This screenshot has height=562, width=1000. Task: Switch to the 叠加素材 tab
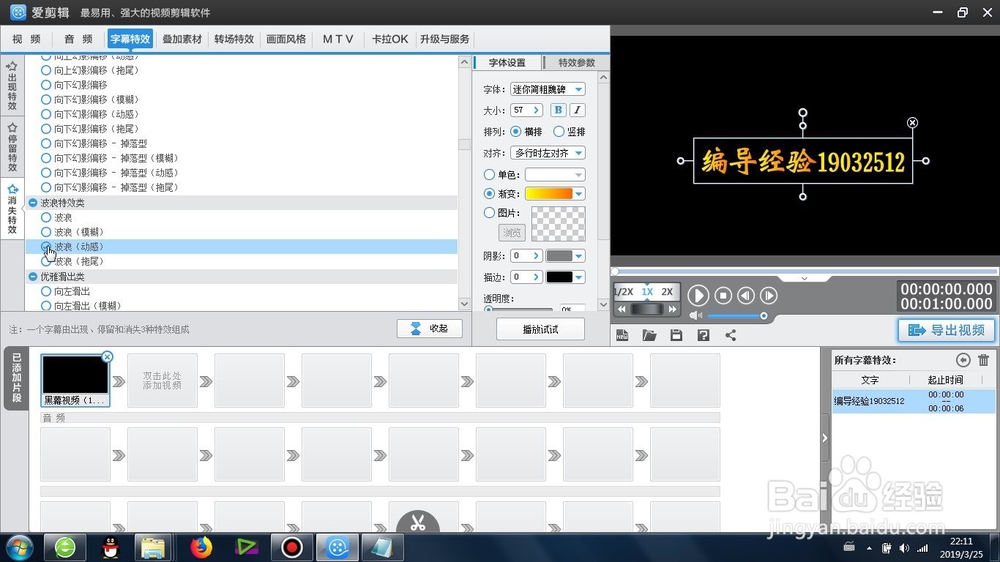[182, 39]
